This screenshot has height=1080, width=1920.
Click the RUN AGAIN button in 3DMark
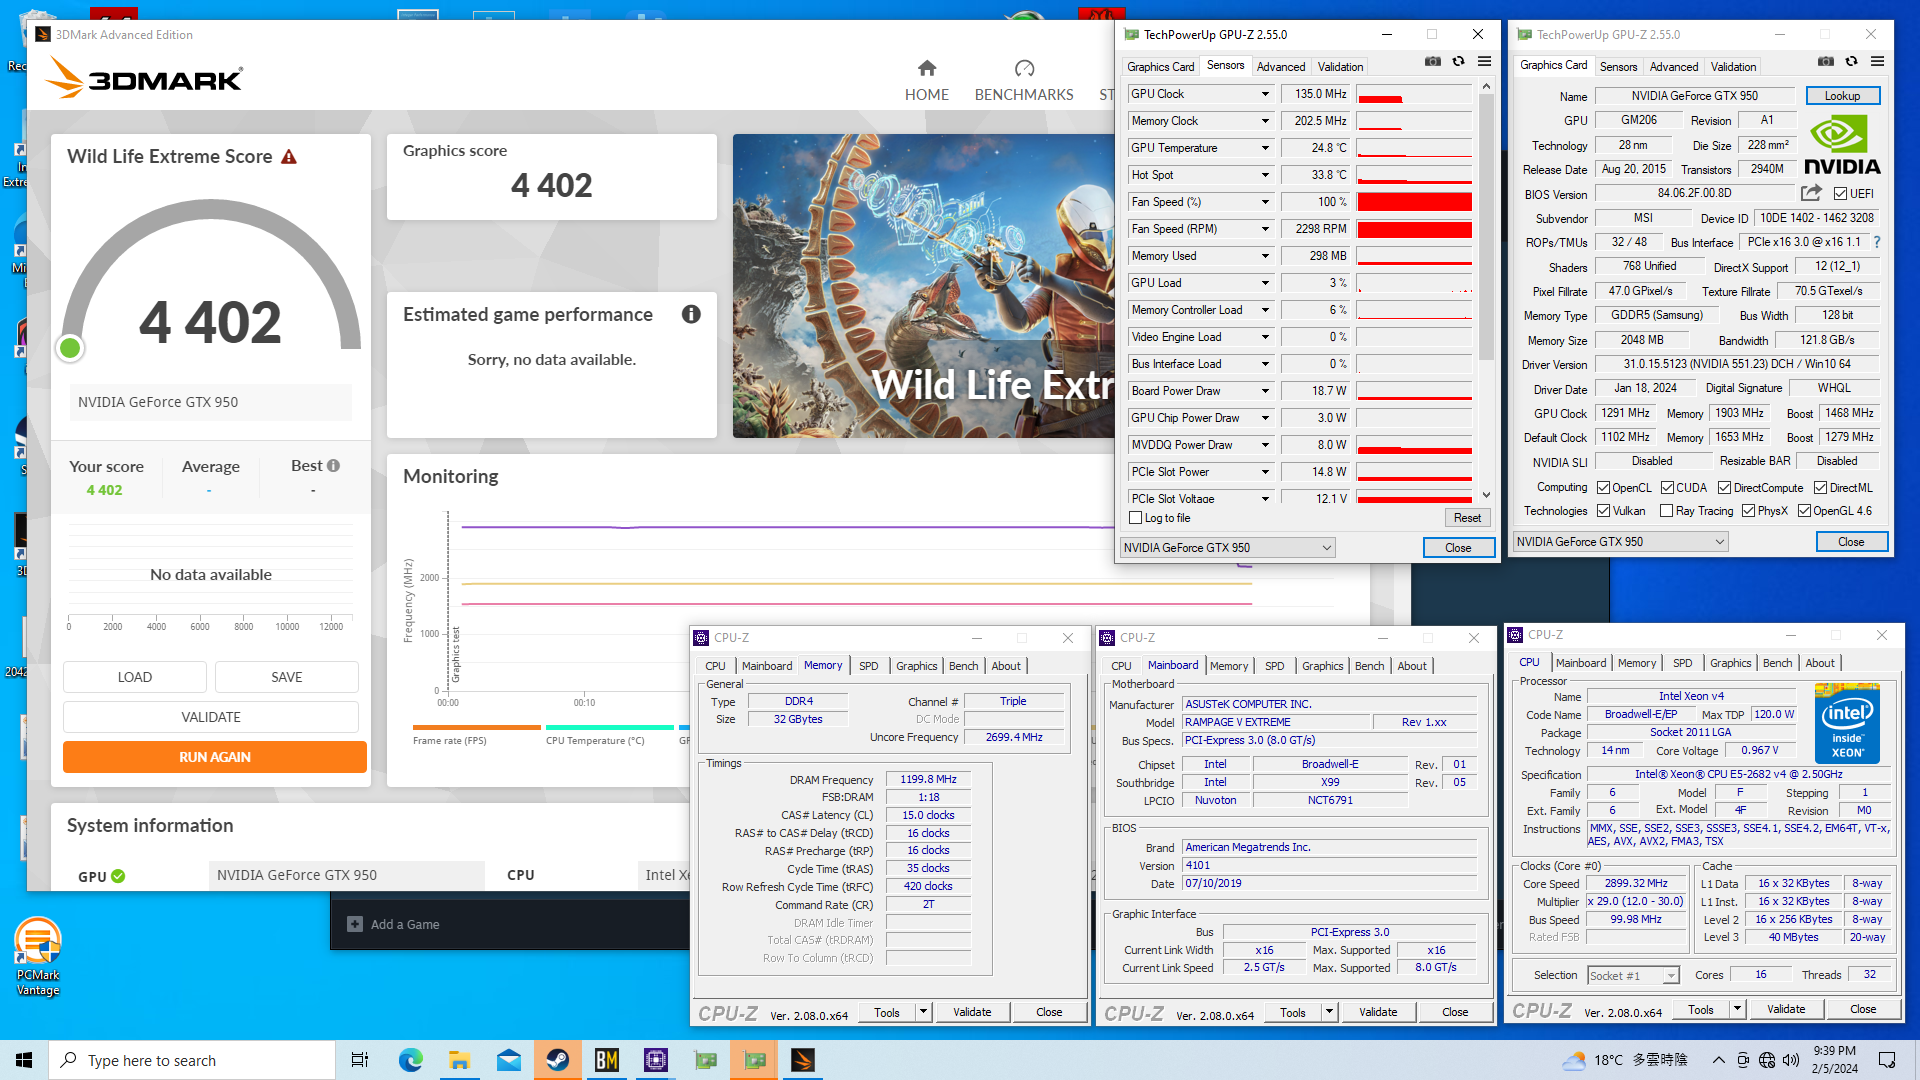tap(215, 757)
